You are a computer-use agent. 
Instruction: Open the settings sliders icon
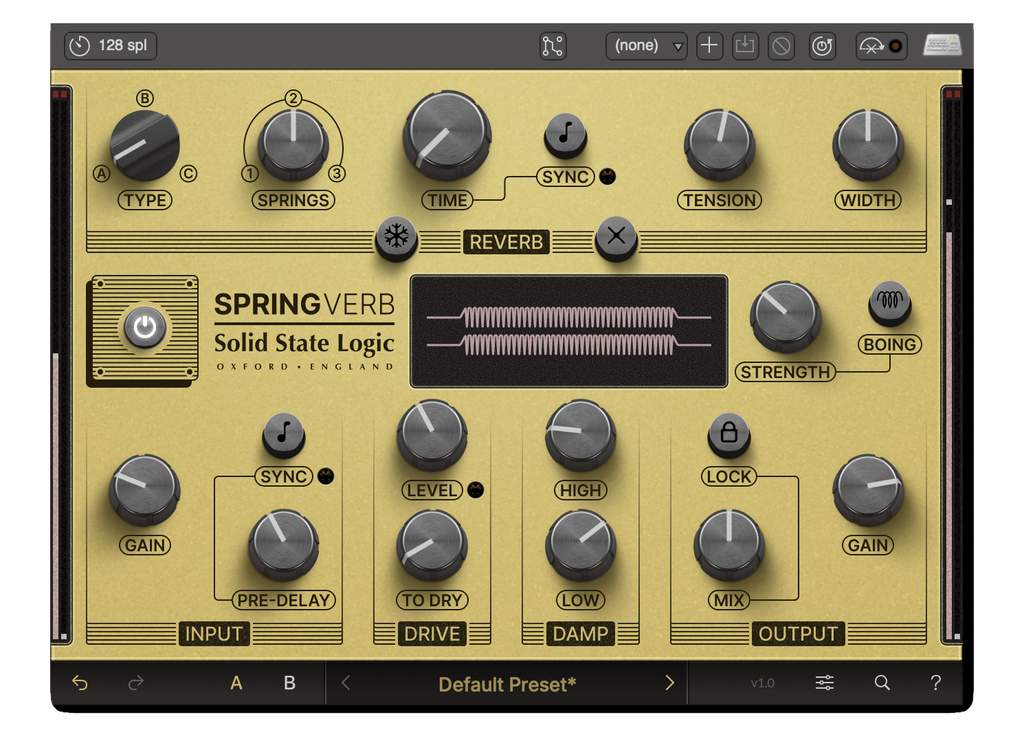point(824,683)
